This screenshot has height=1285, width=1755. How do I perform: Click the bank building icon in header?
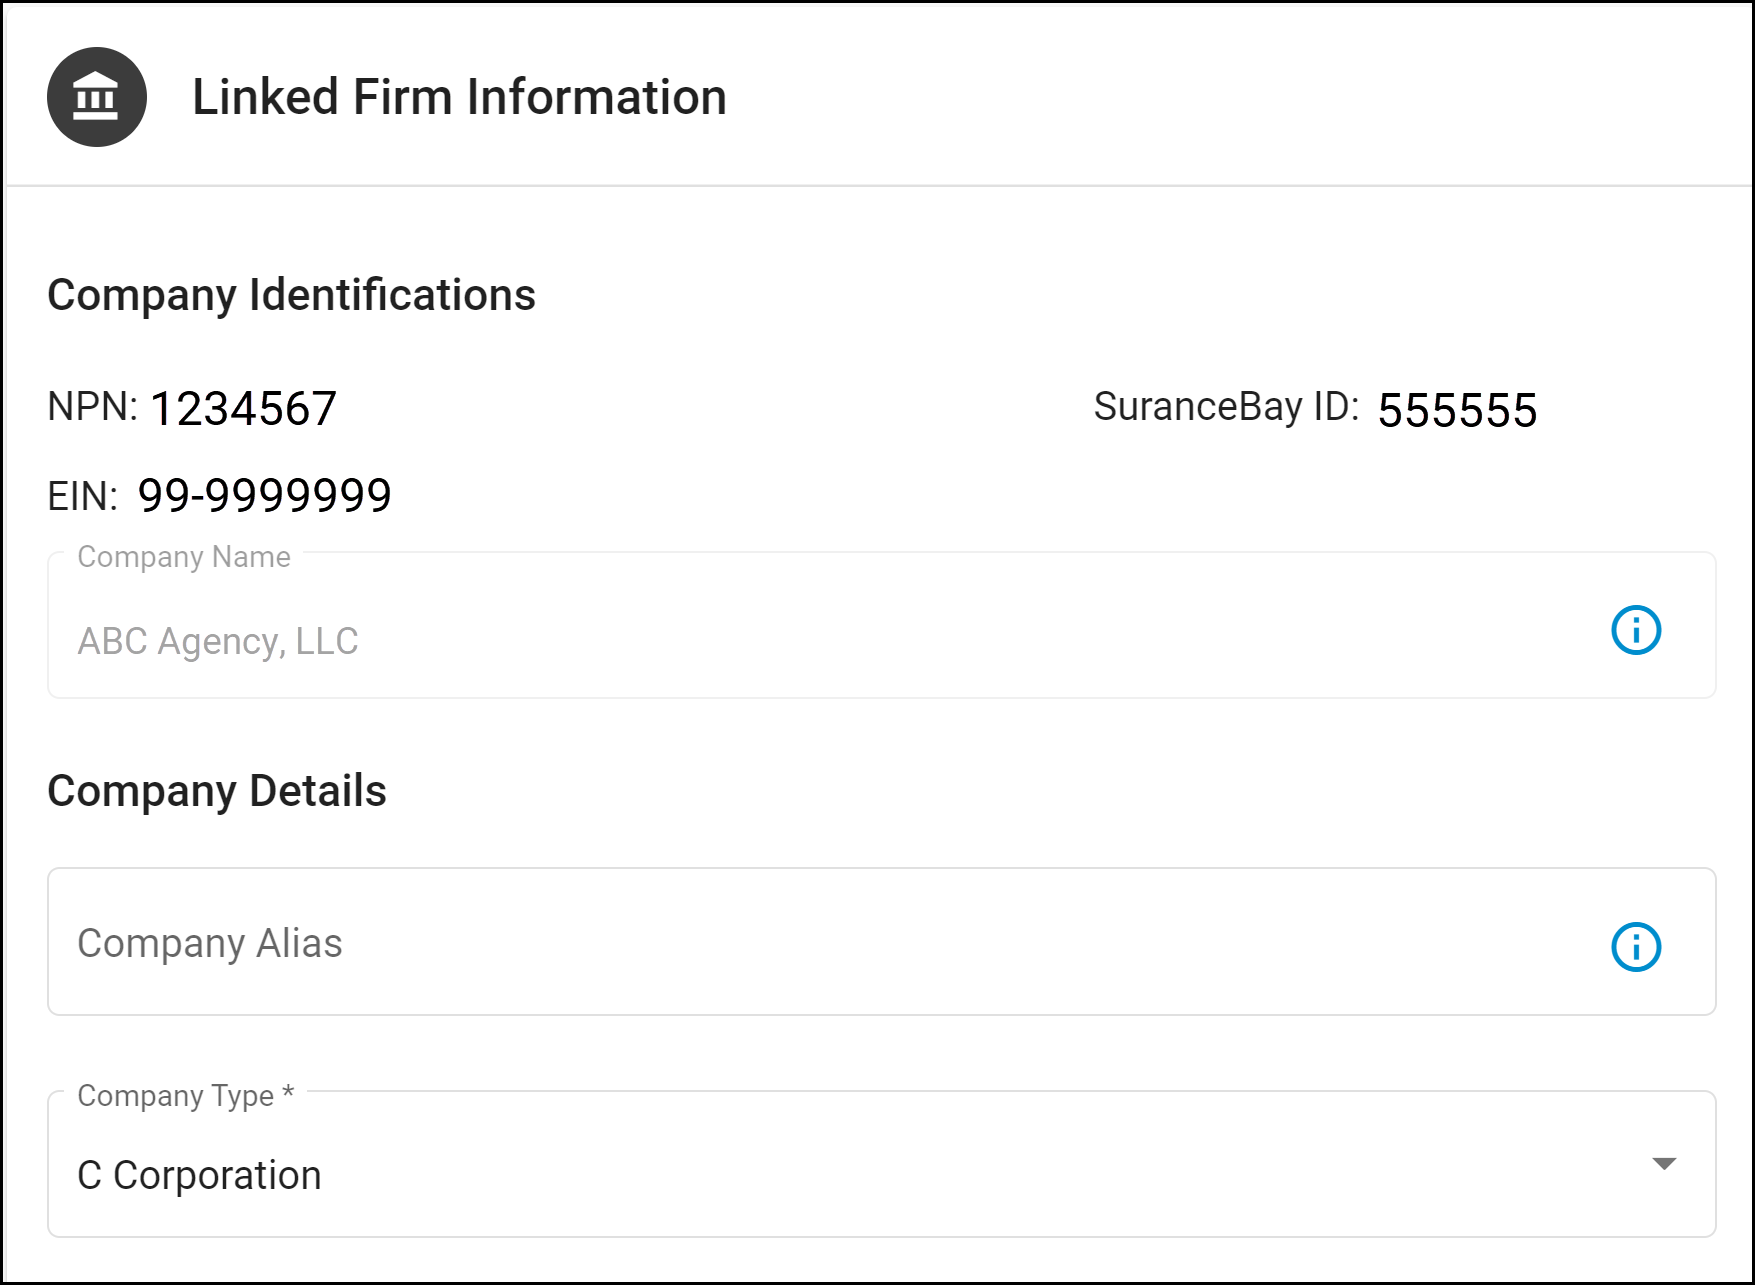point(97,97)
